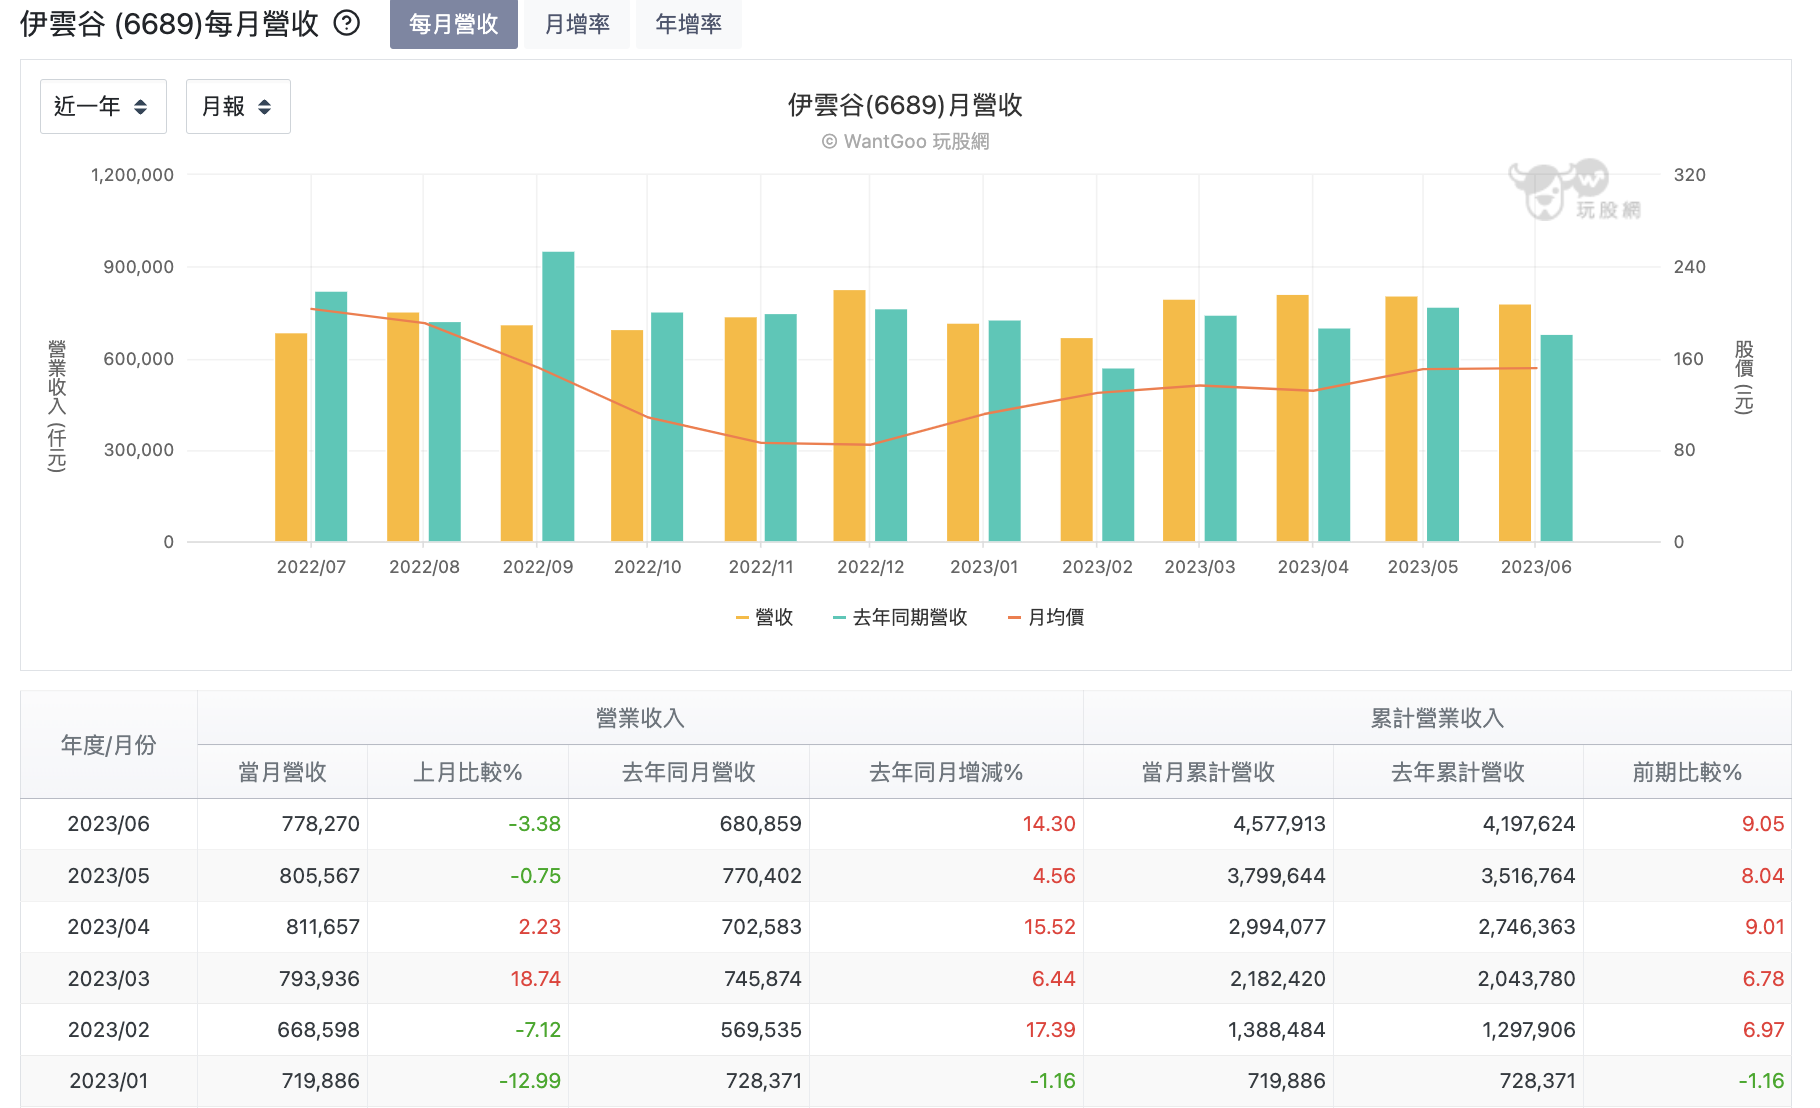This screenshot has width=1820, height=1108.
Task: Toggle 去年同期營收 legend series
Action: [x=900, y=618]
